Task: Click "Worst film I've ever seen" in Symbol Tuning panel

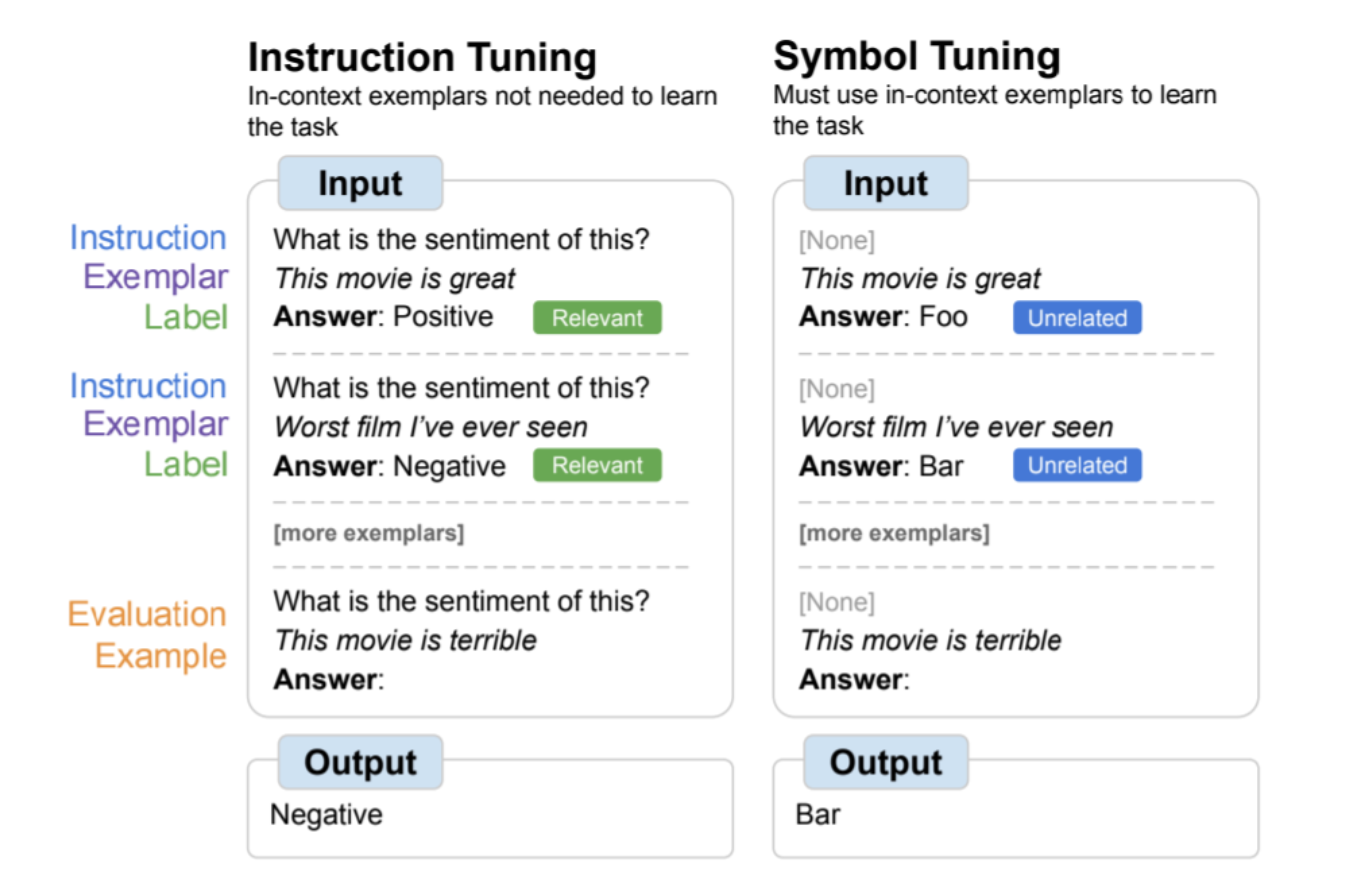Action: click(955, 427)
